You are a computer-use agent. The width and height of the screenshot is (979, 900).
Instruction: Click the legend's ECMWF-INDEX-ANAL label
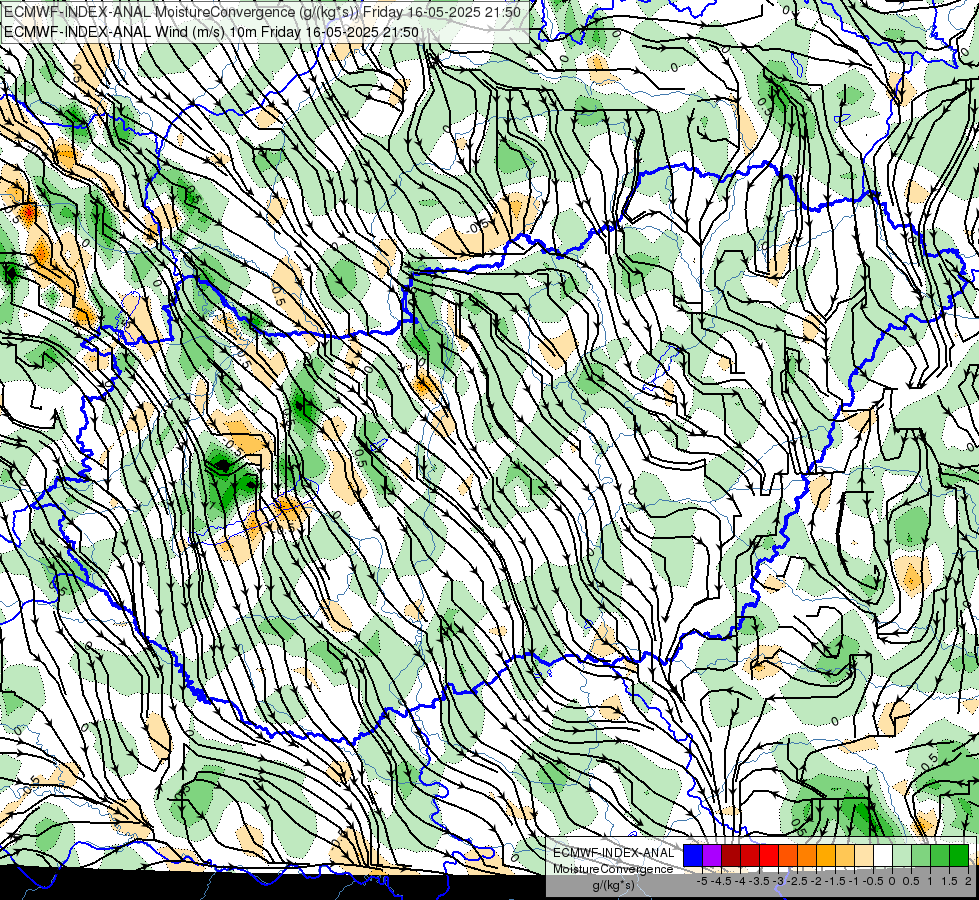(613, 853)
